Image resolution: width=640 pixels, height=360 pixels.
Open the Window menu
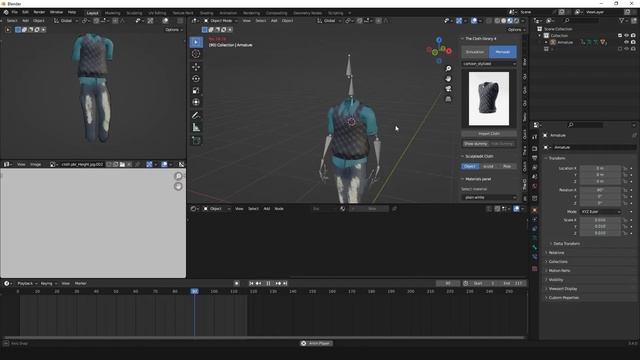(x=56, y=12)
